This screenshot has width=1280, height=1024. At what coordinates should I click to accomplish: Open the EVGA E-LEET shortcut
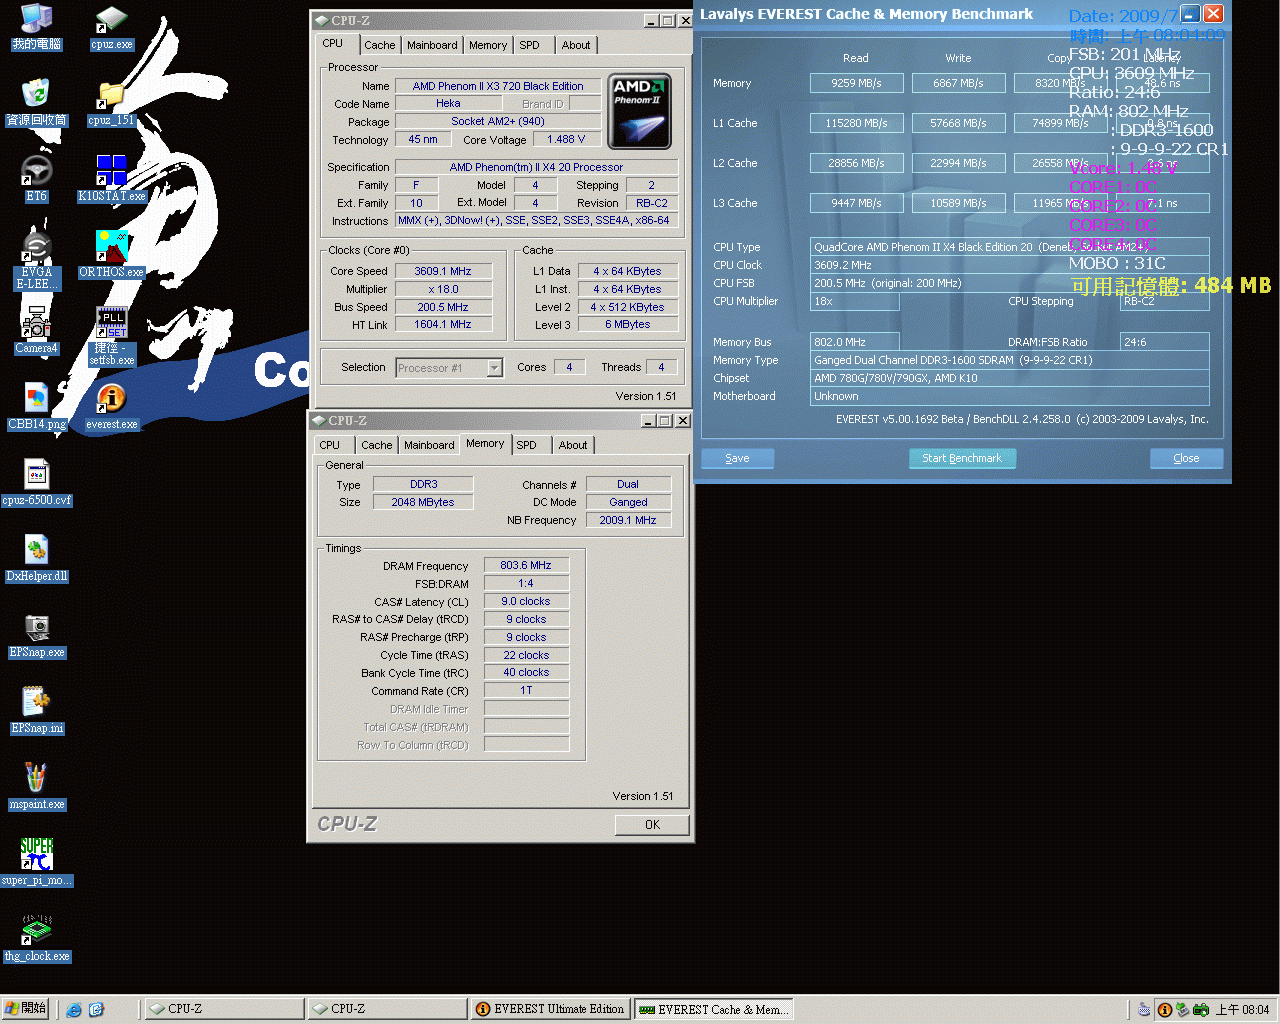click(37, 260)
